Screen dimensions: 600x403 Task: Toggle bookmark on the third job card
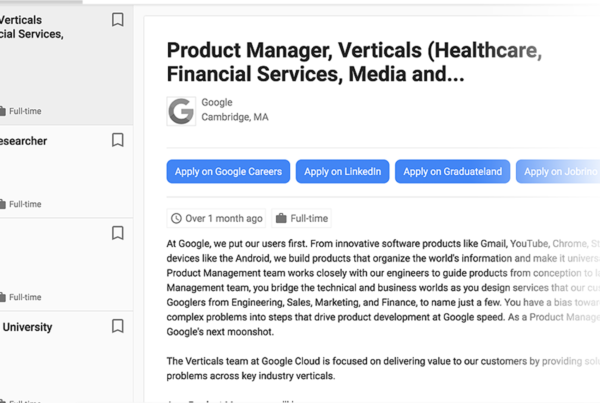click(117, 233)
